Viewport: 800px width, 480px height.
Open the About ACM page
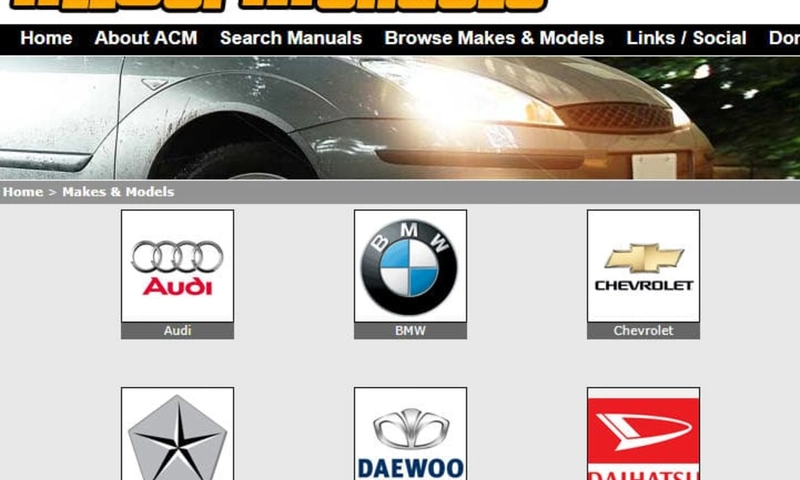[x=146, y=38]
